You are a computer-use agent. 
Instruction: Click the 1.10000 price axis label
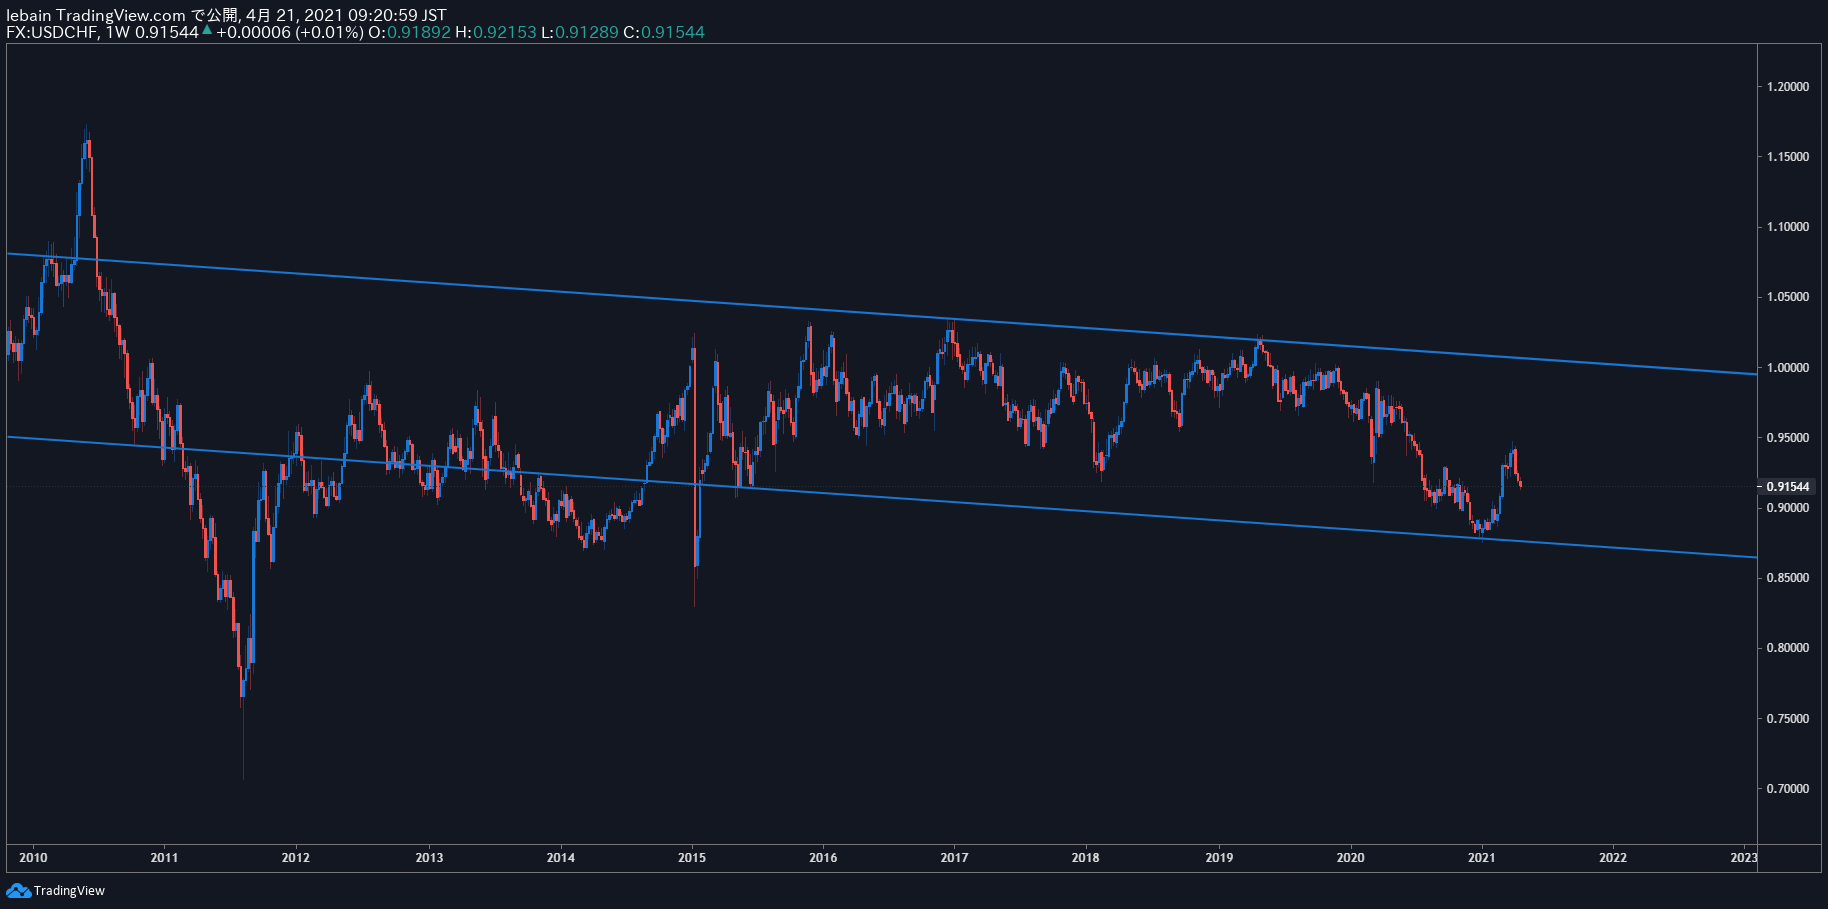(1788, 227)
